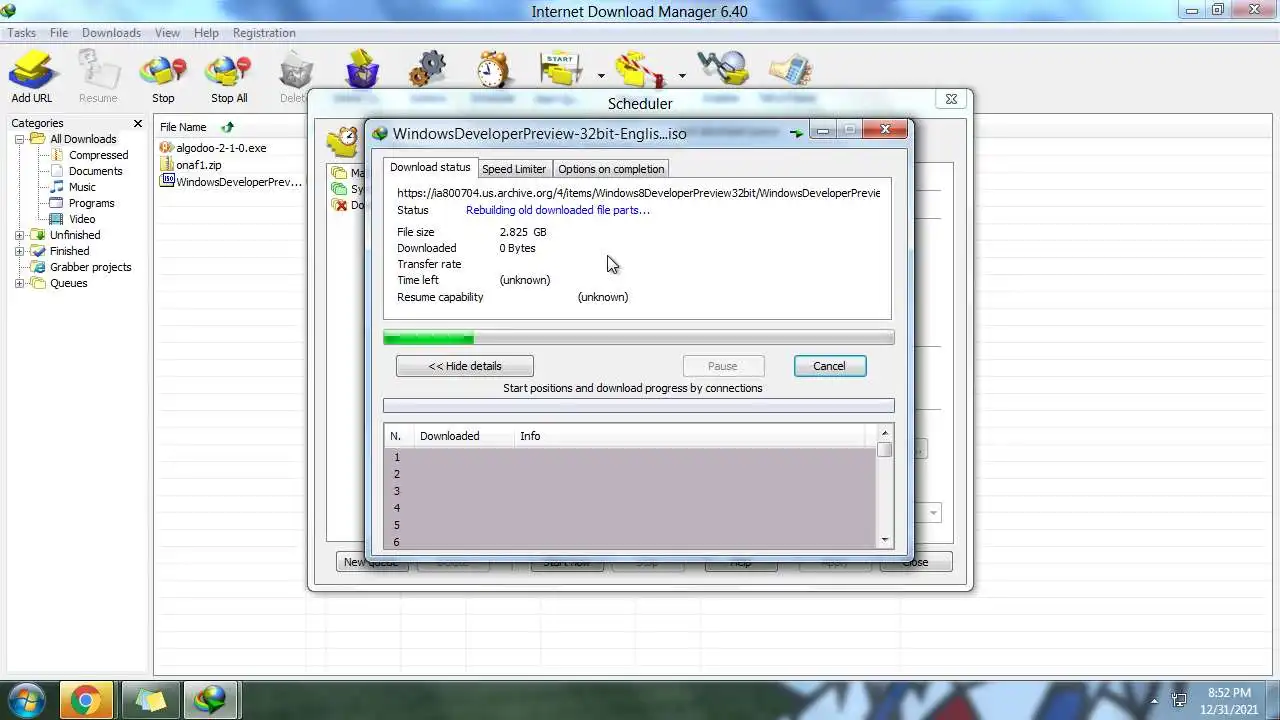Click the Hide details button
Image resolution: width=1280 pixels, height=720 pixels.
click(x=465, y=366)
